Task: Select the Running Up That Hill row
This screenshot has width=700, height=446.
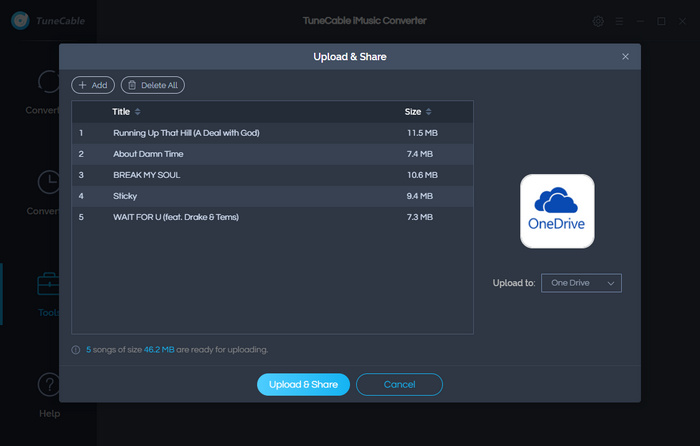Action: pos(272,133)
